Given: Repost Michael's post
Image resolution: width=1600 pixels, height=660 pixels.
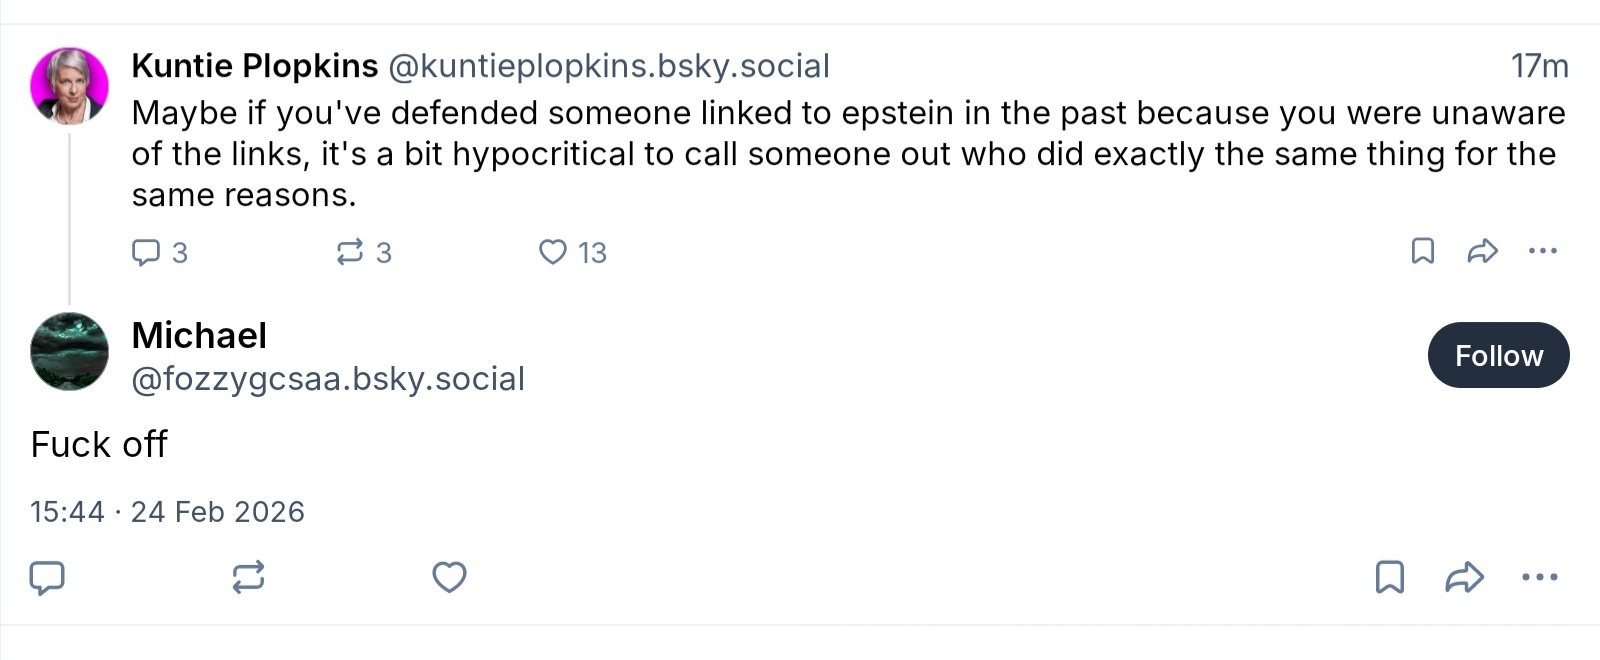Looking at the screenshot, I should pos(248,577).
